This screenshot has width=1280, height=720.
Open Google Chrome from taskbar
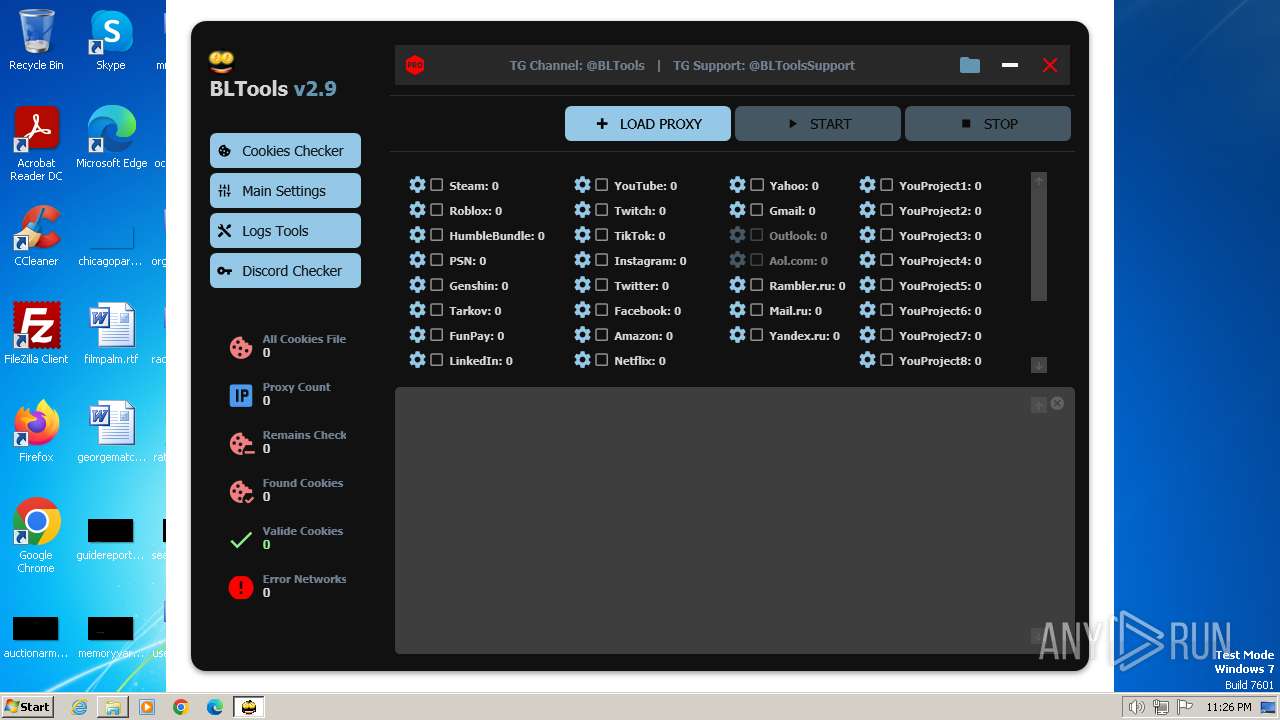coord(181,707)
